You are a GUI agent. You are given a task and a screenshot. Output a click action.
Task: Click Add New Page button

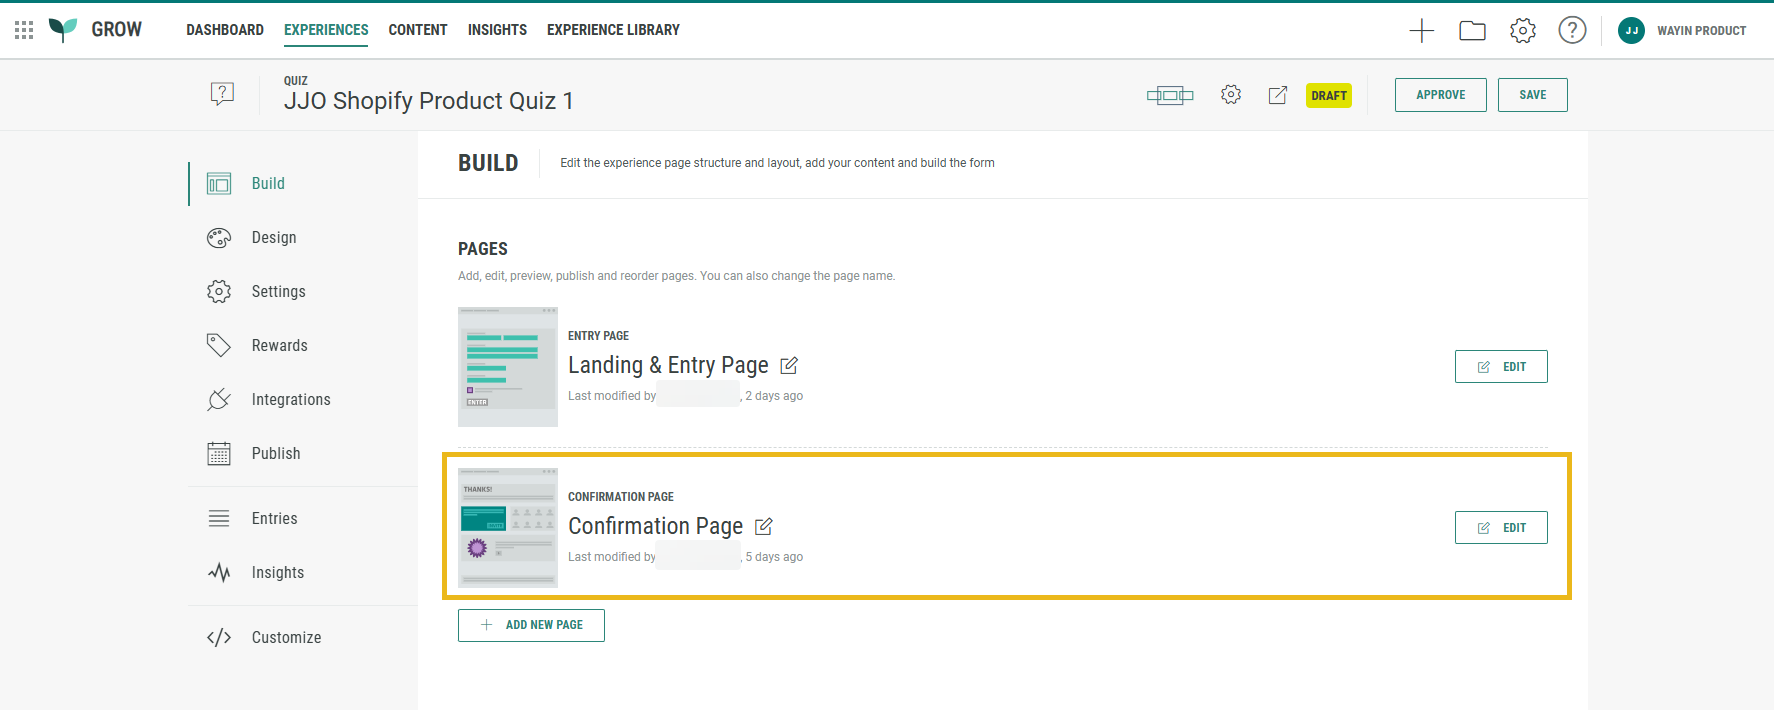coord(531,625)
